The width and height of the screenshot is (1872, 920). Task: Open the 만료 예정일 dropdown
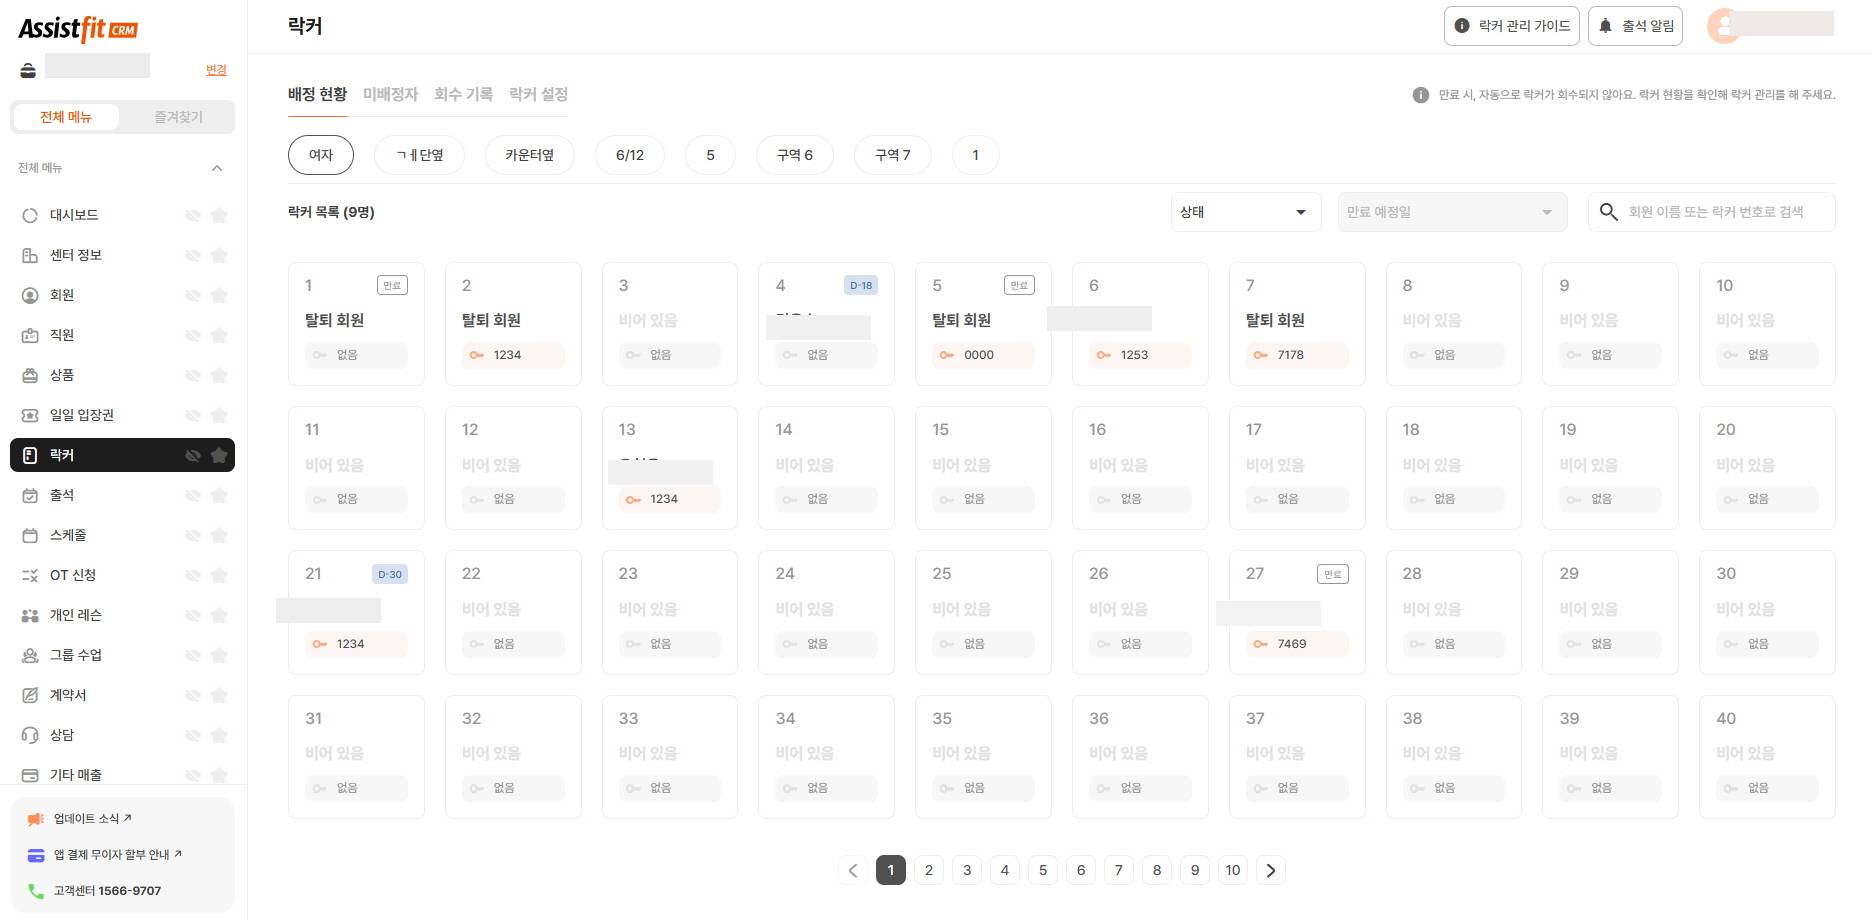pos(1451,212)
